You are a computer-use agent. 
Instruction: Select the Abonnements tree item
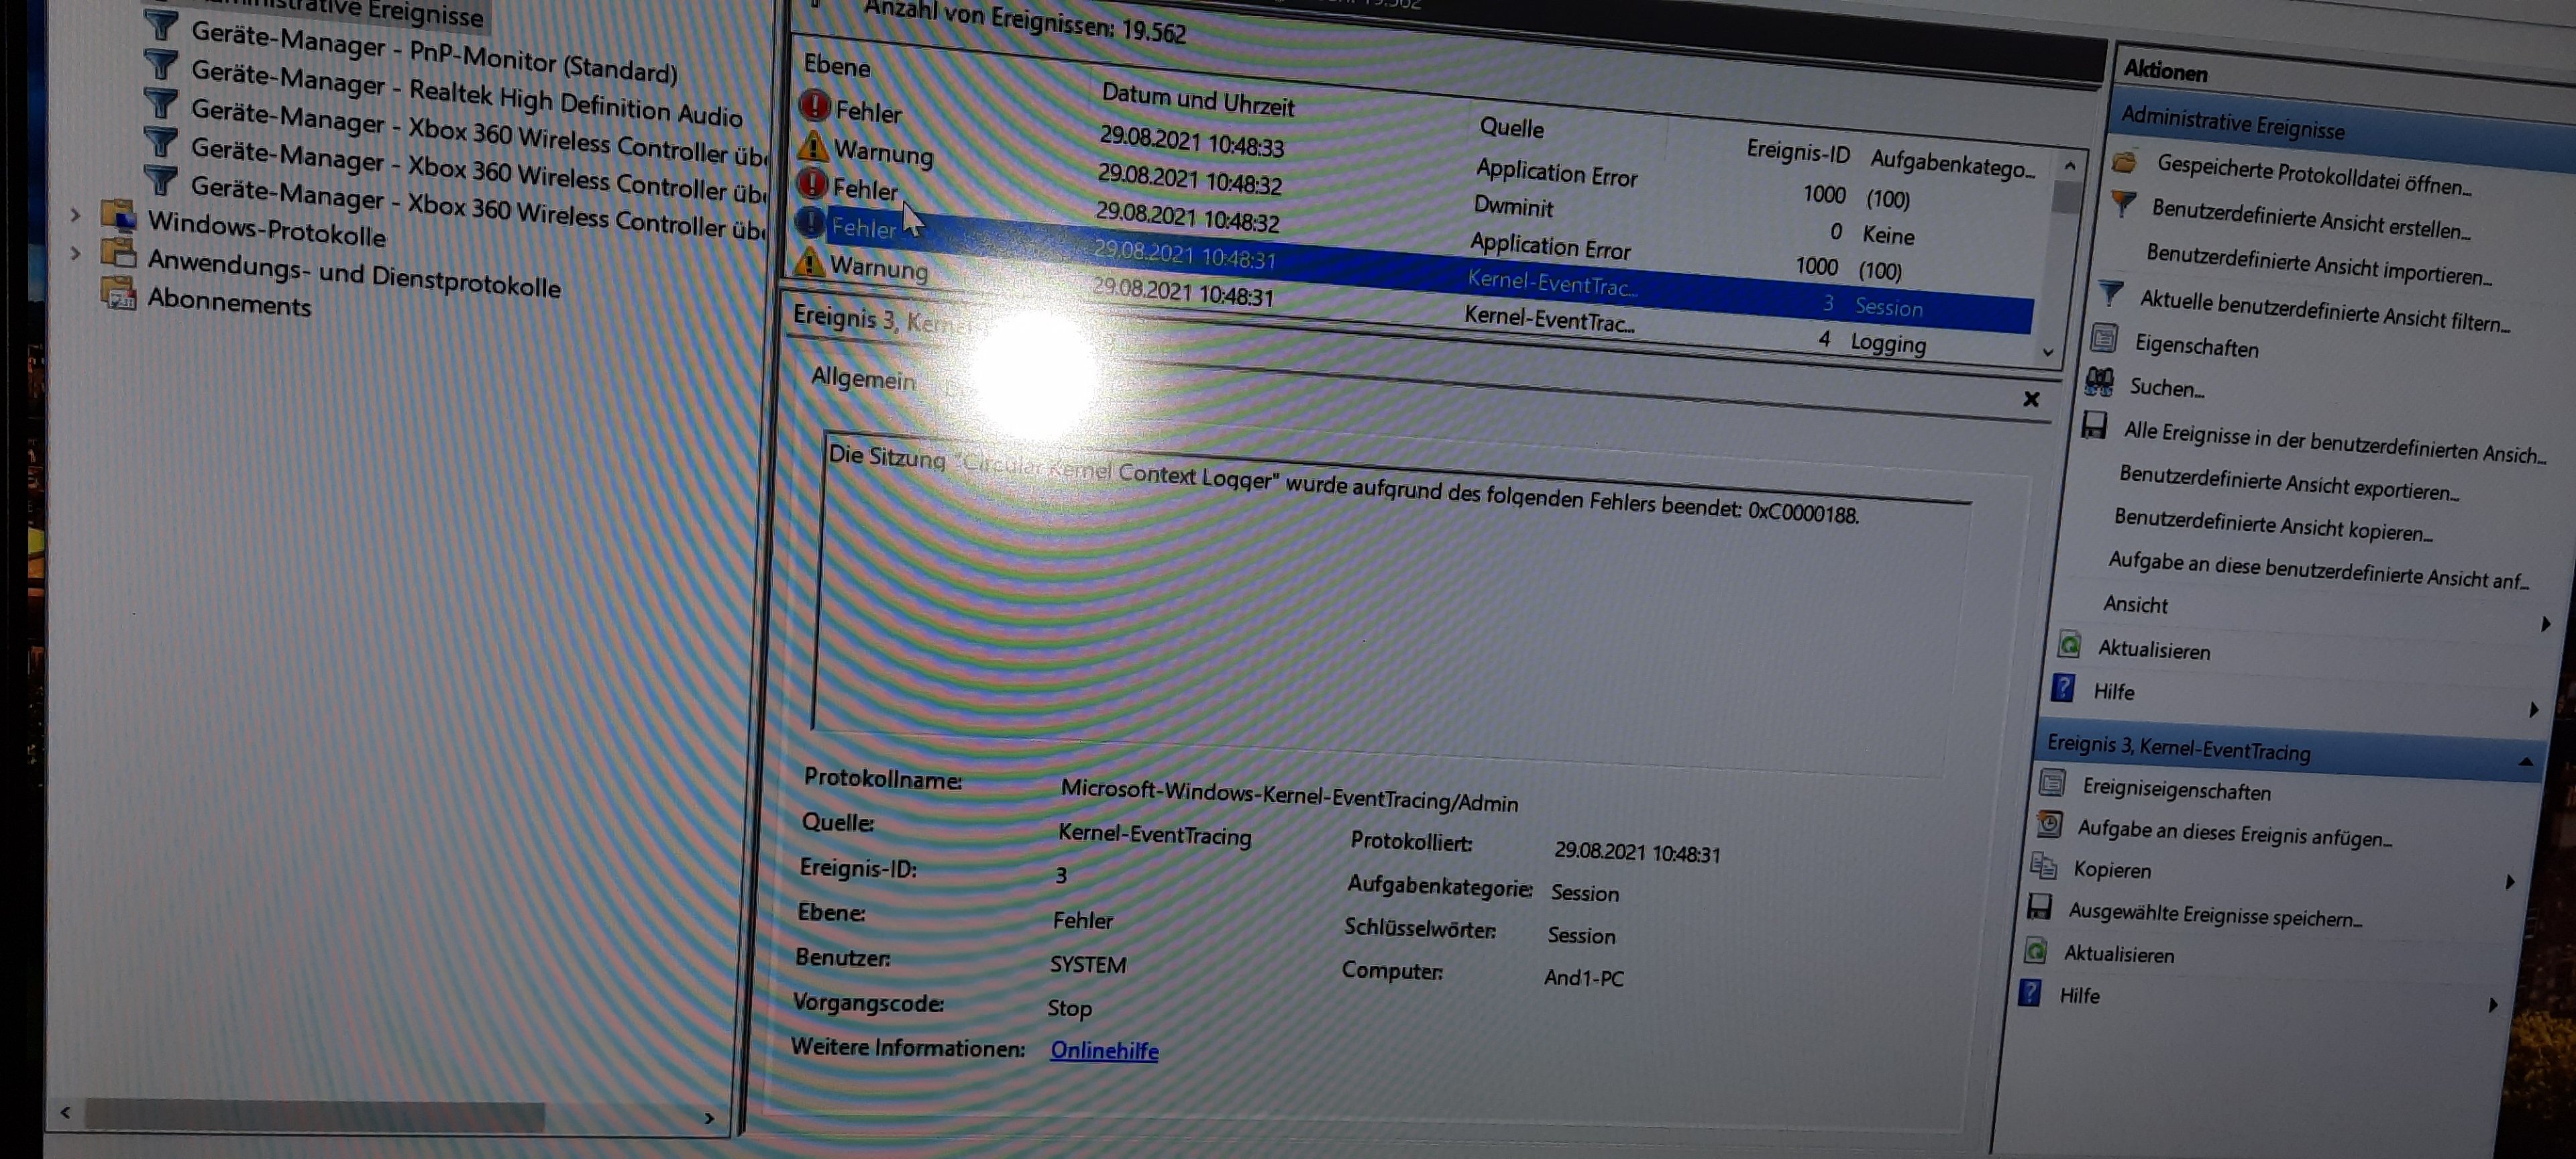[229, 301]
